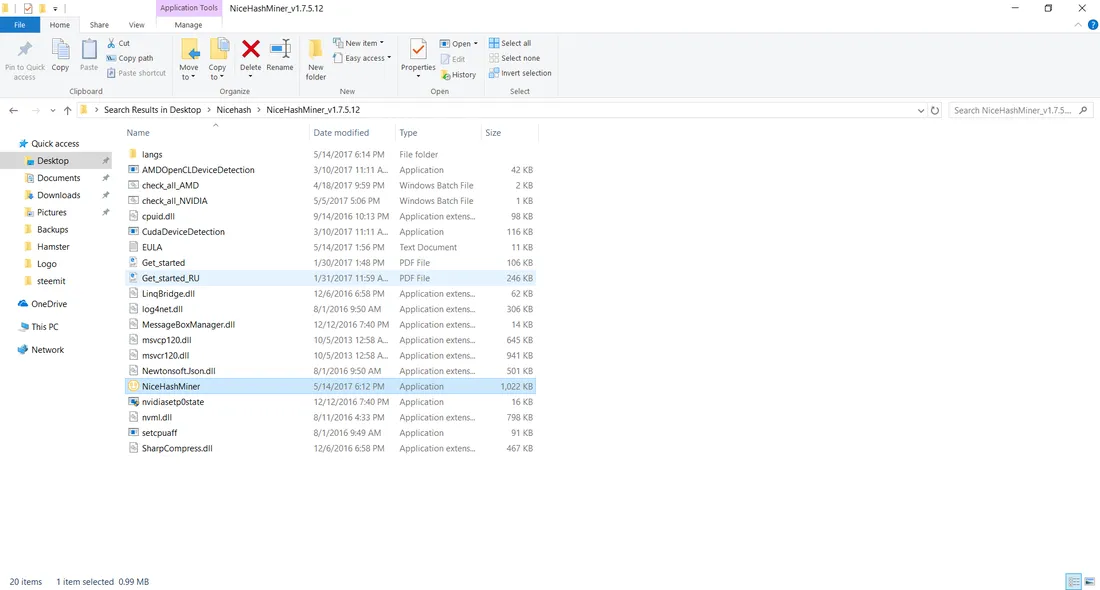Viewport: 1100px width, 590px height.
Task: Open the Easy access dropdown
Action: 362,58
